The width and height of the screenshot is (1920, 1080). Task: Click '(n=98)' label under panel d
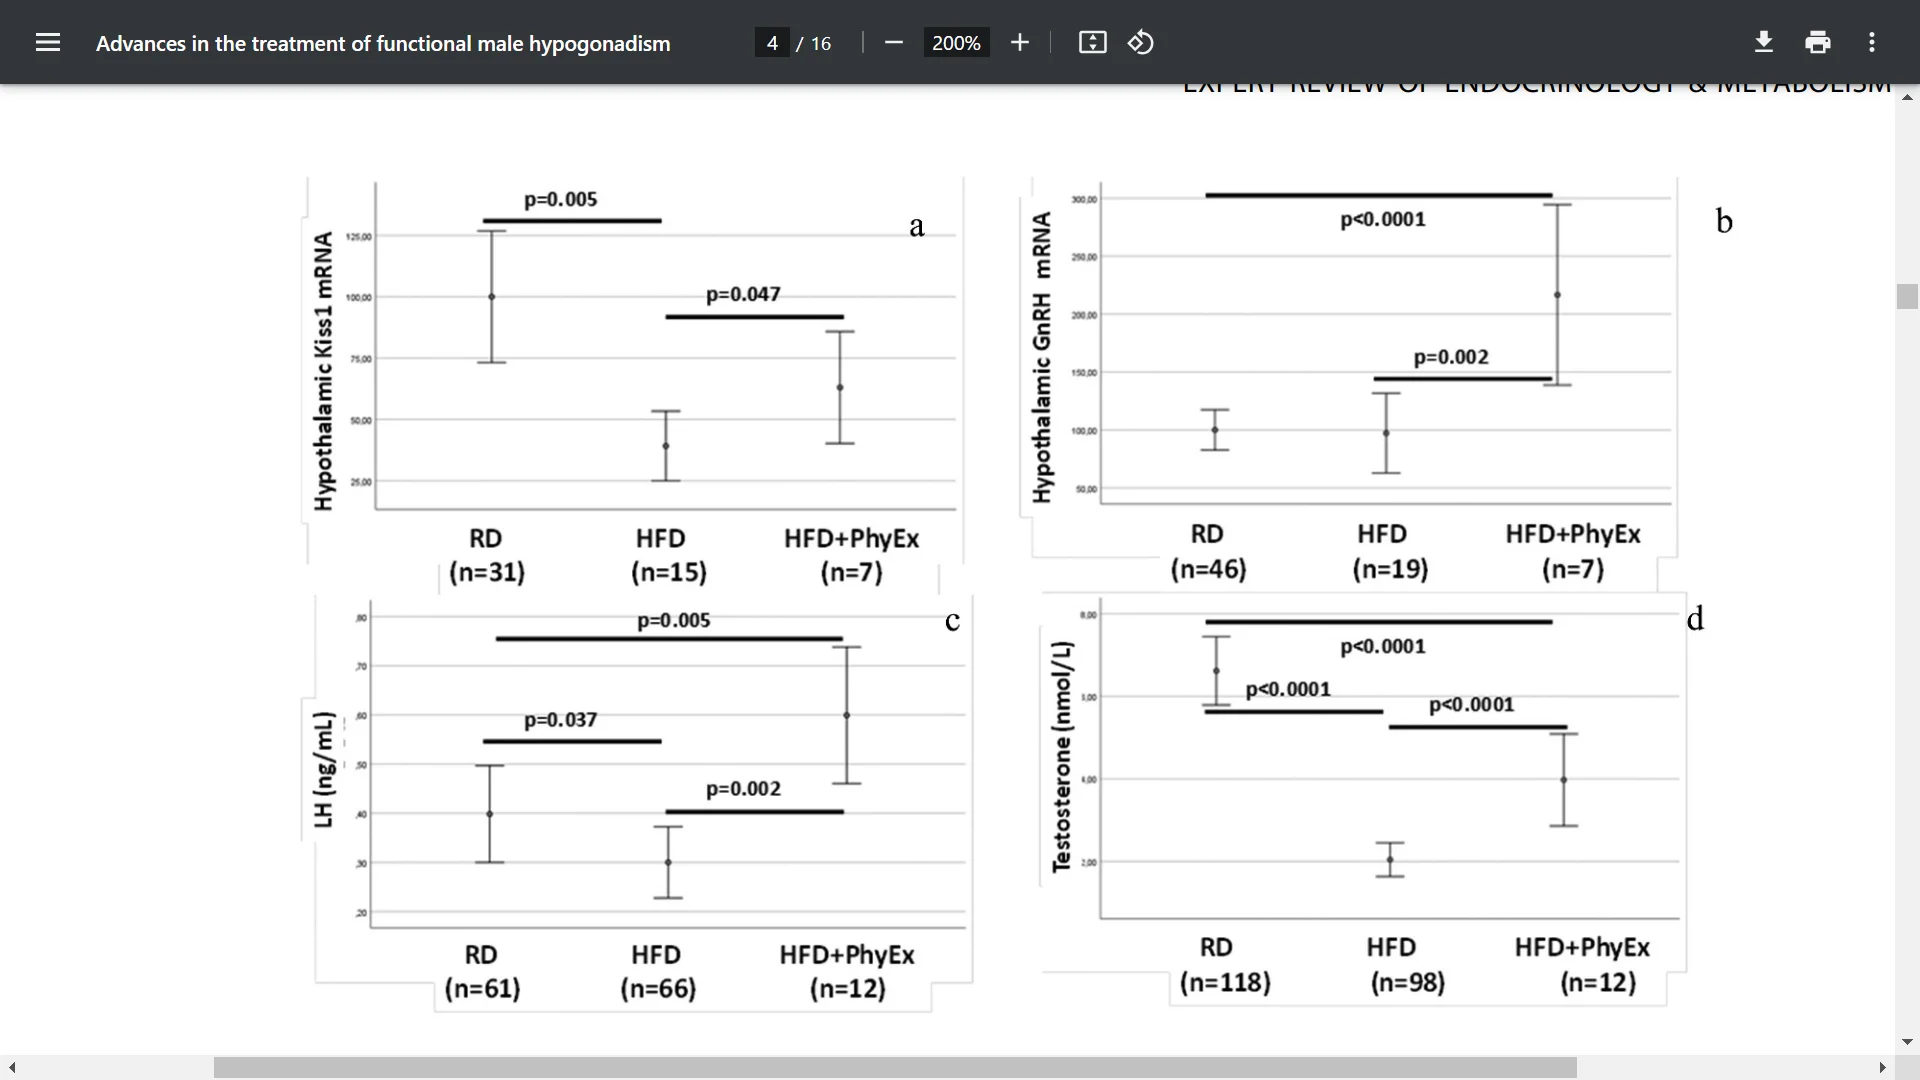[x=1408, y=982]
